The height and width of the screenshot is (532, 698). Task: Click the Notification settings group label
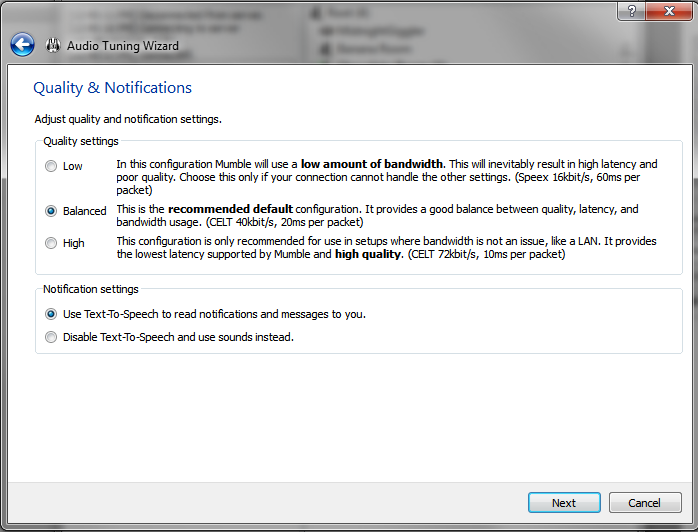click(91, 289)
